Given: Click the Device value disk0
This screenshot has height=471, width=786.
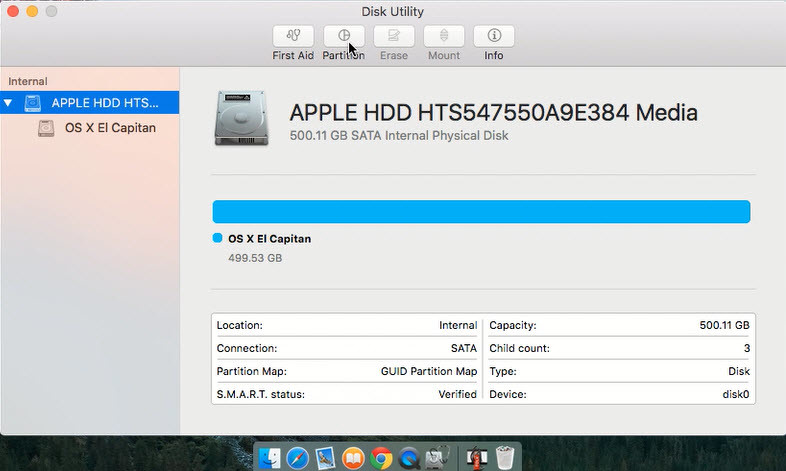Looking at the screenshot, I should 736,394.
